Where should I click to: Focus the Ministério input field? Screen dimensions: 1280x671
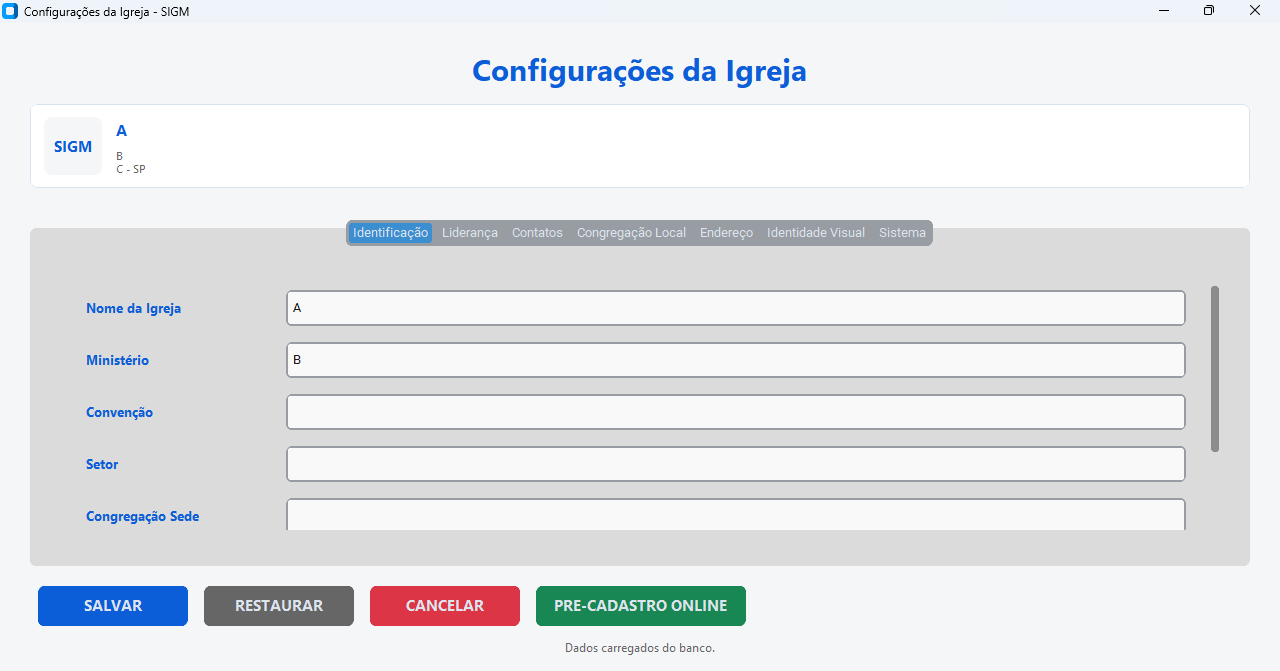(736, 360)
